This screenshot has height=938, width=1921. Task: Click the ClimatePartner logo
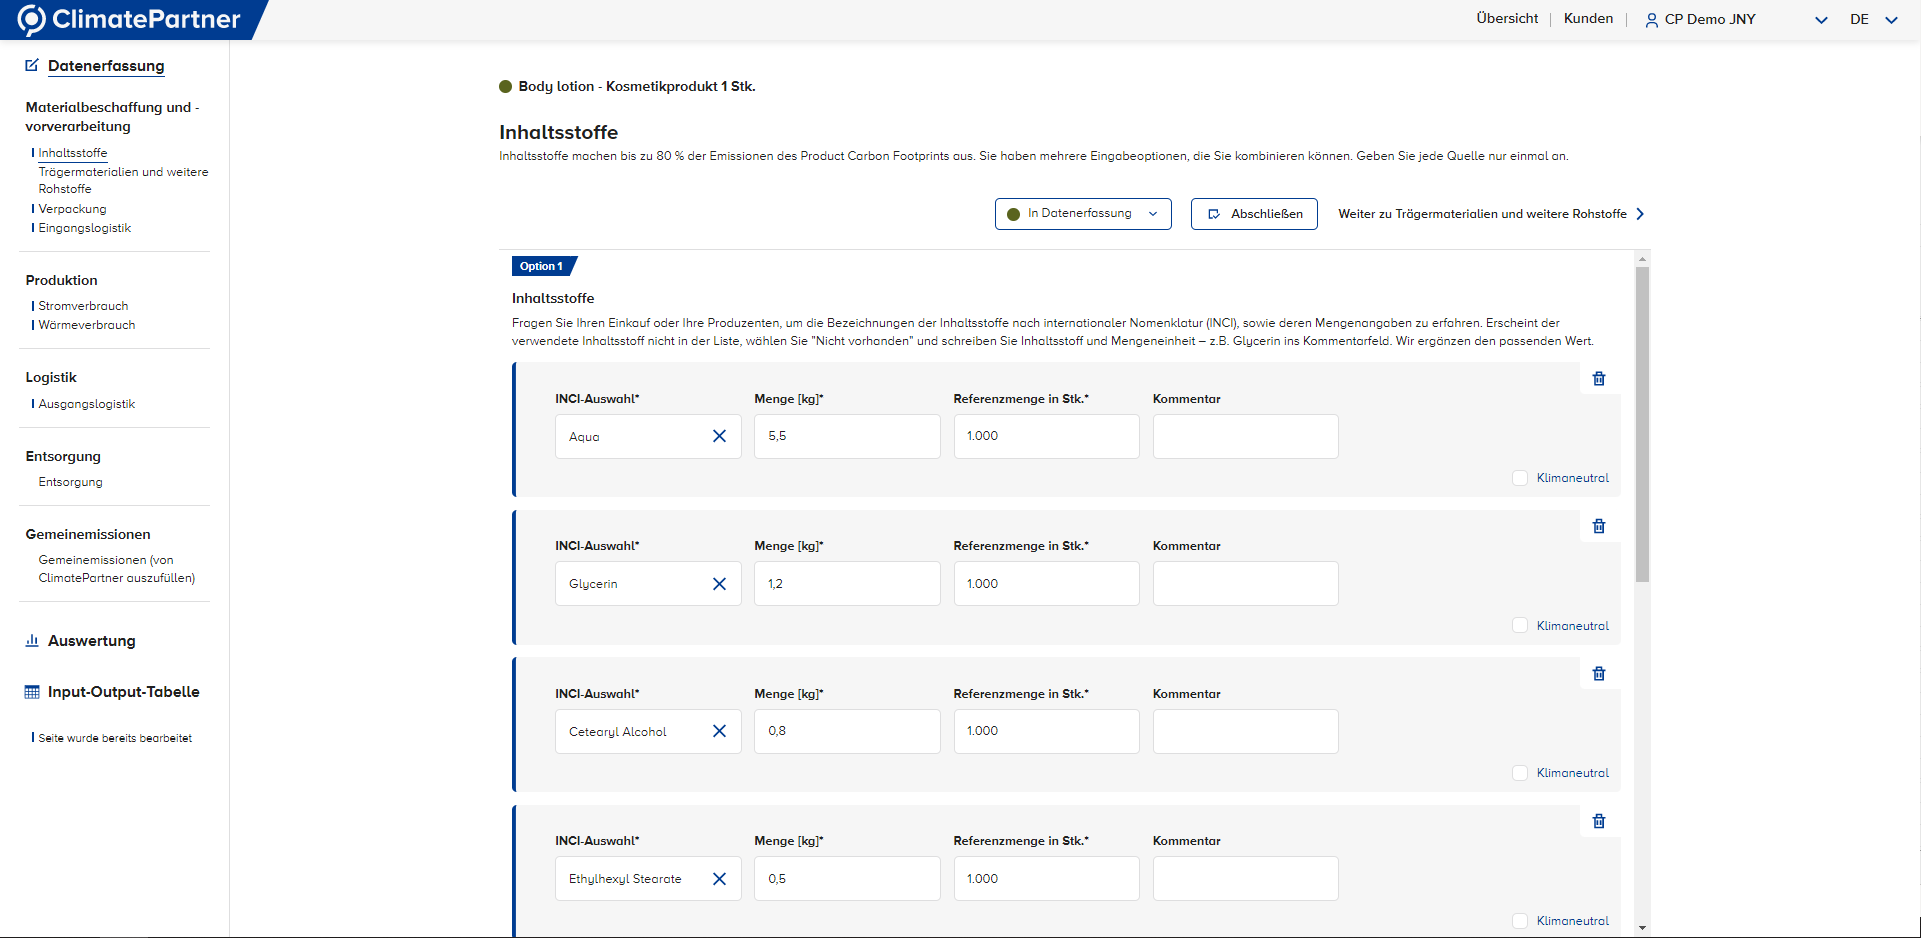pyautogui.click(x=130, y=20)
